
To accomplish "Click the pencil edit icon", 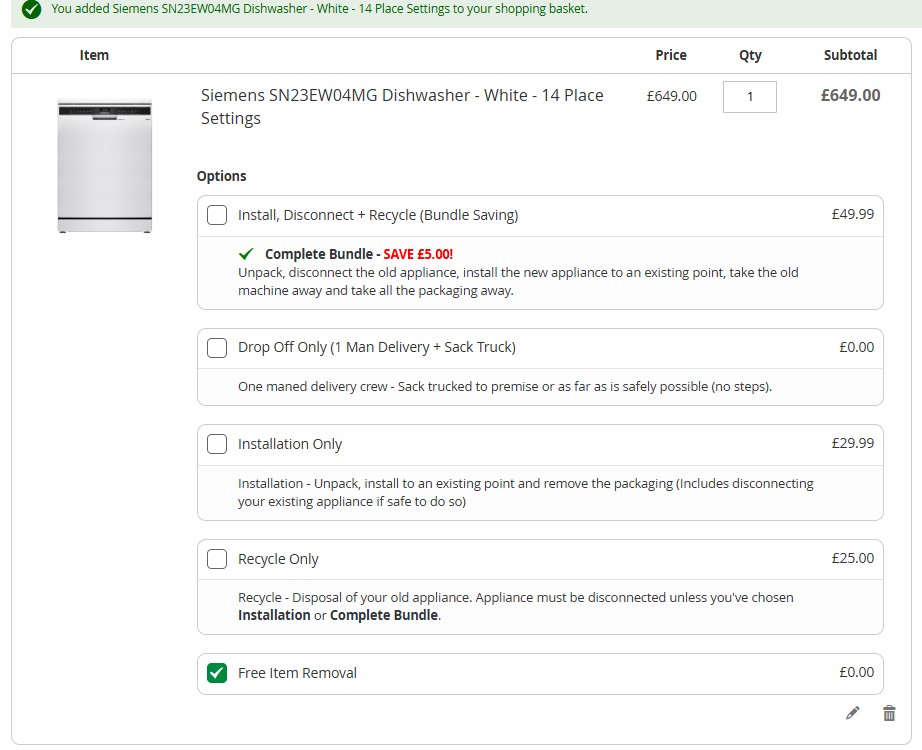I will [x=852, y=713].
